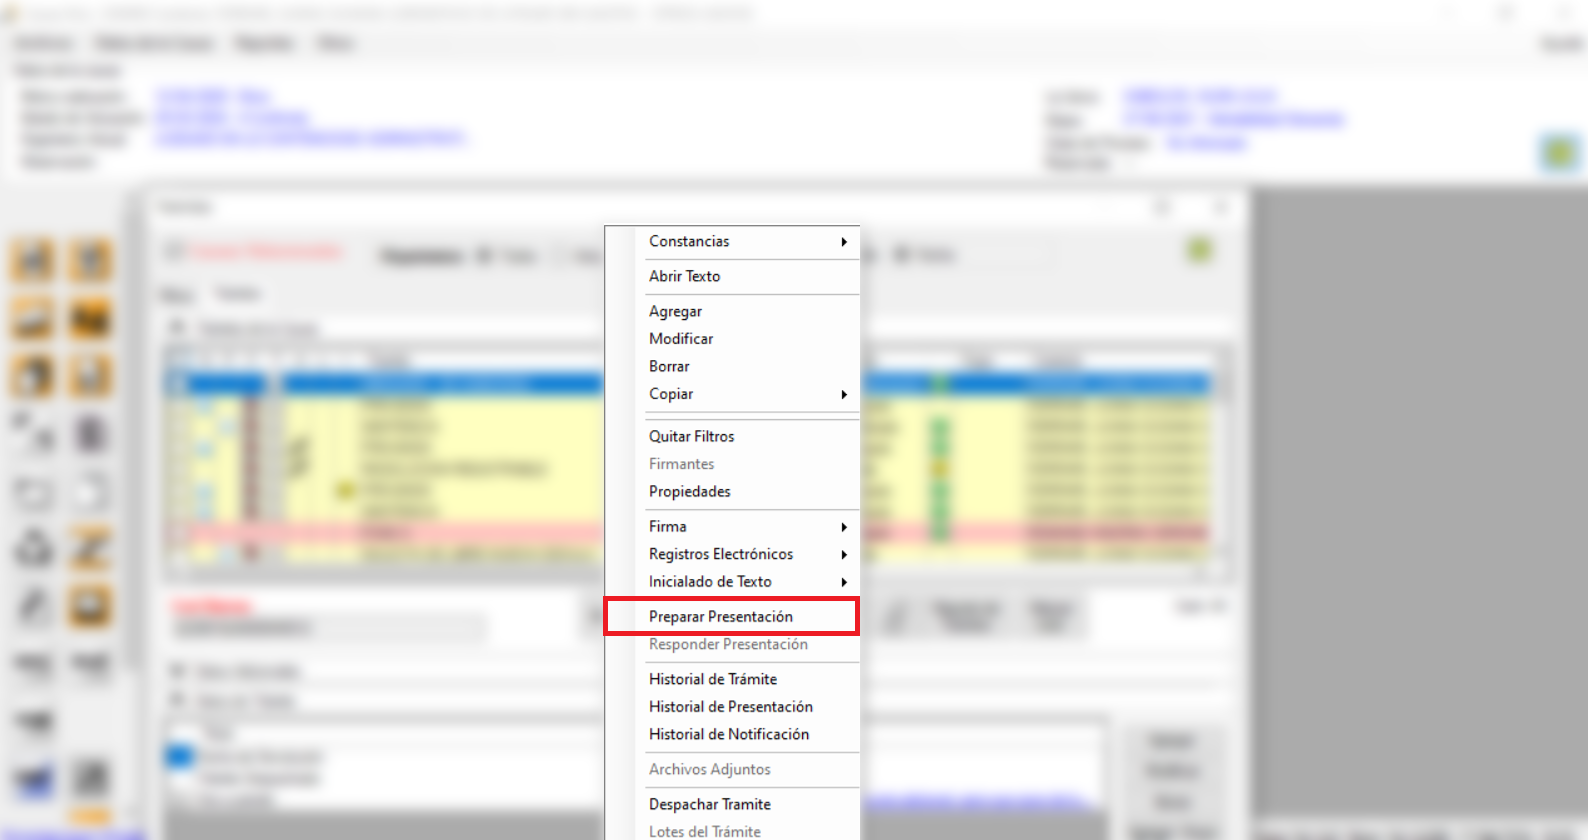This screenshot has width=1588, height=840.
Task: Click Lotes del Trámite menu item
Action: click(x=704, y=831)
